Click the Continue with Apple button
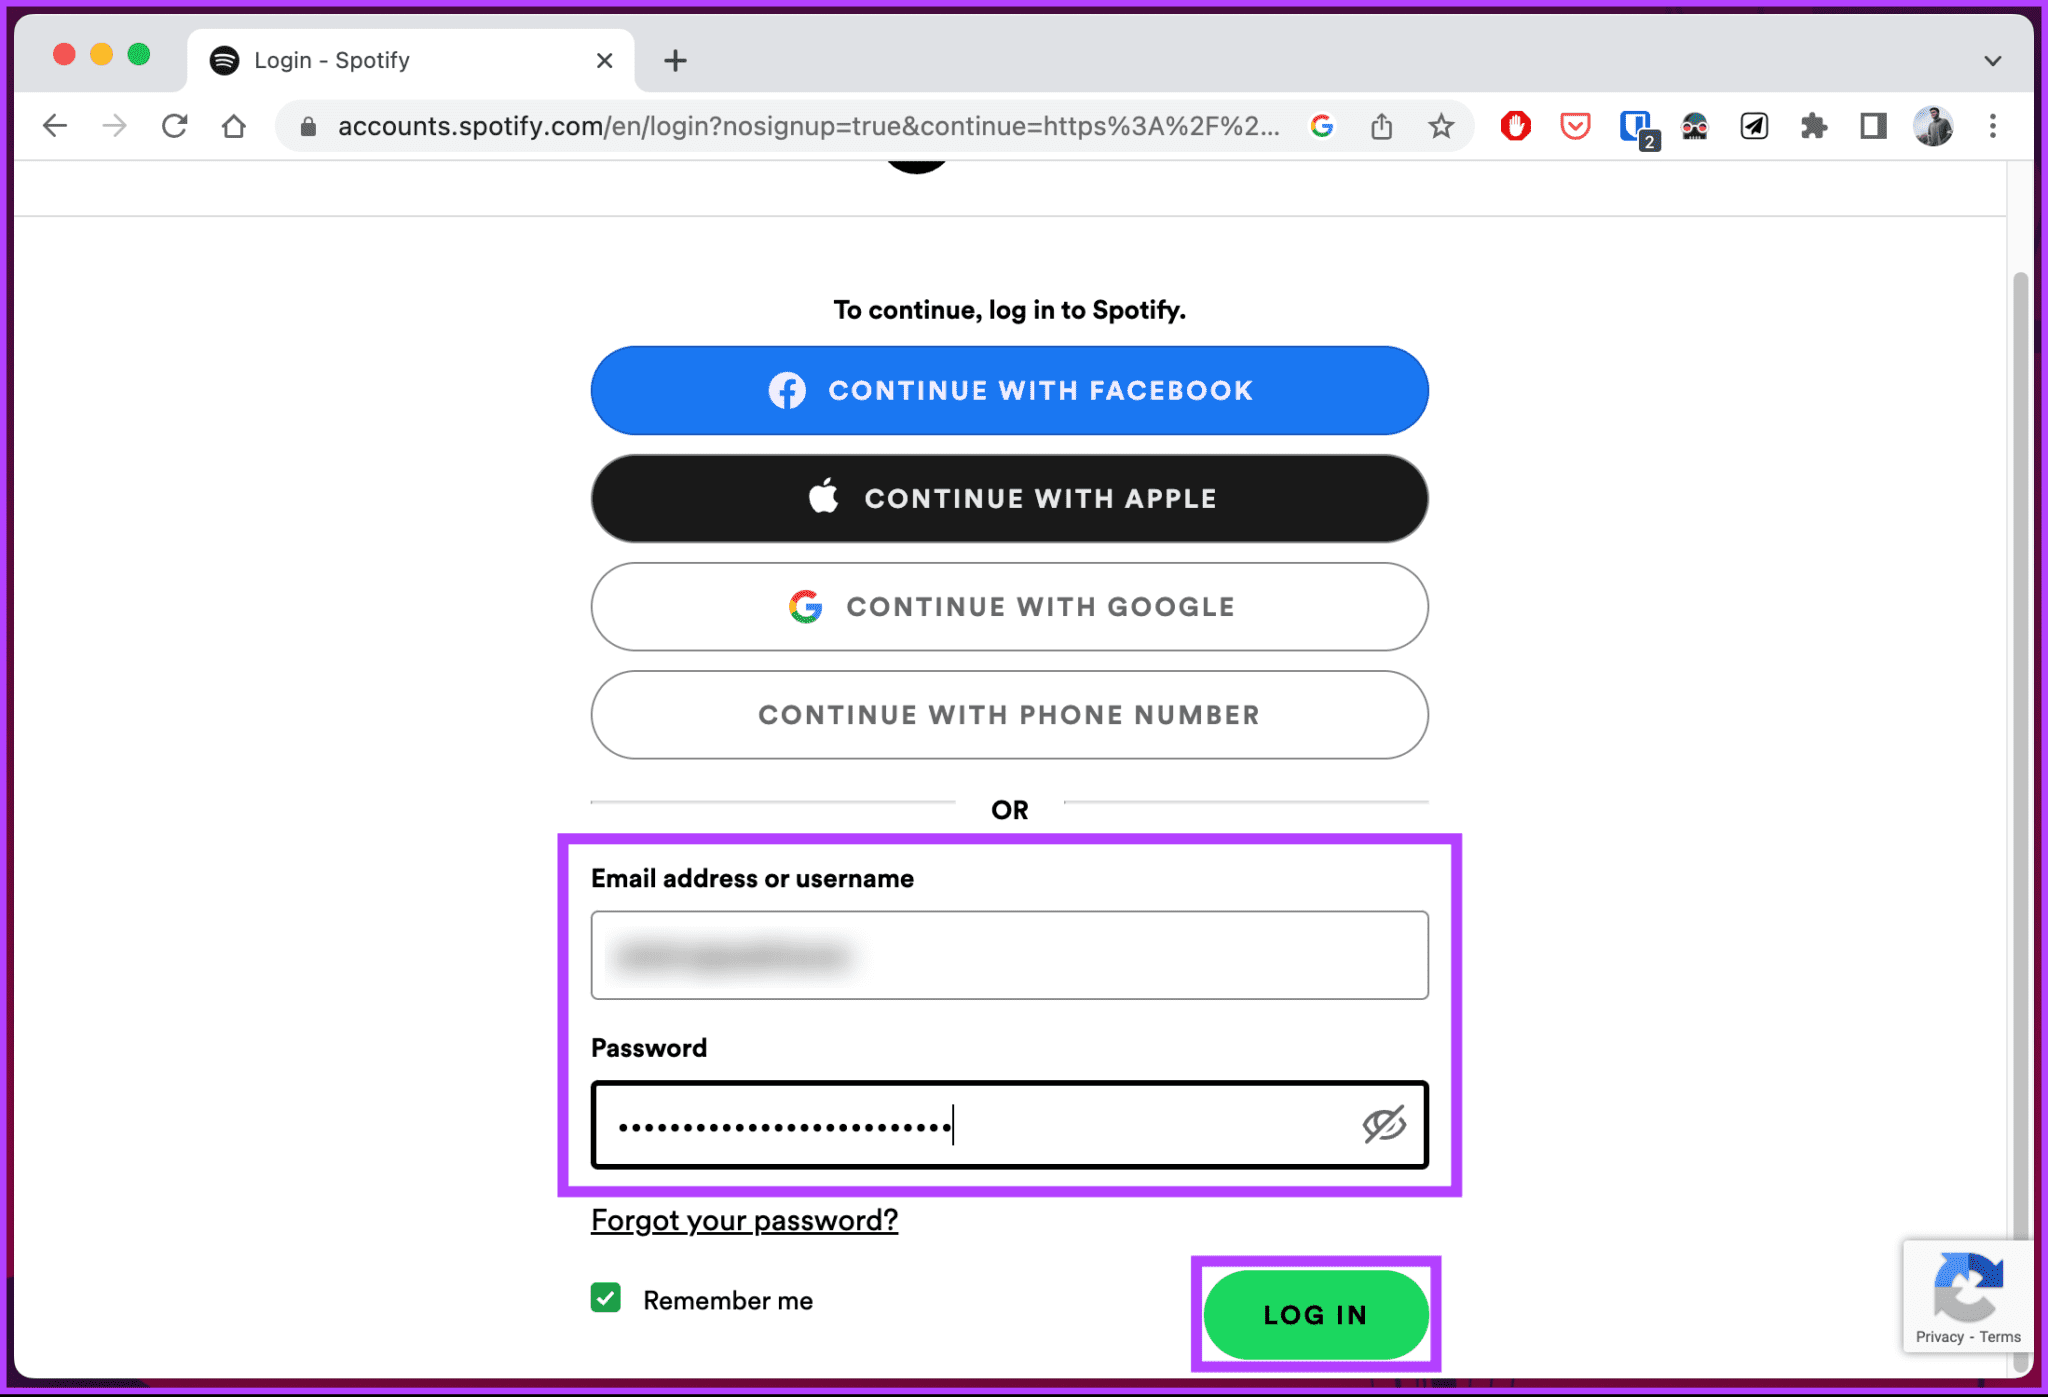Image resolution: width=2048 pixels, height=1397 pixels. 1010,498
